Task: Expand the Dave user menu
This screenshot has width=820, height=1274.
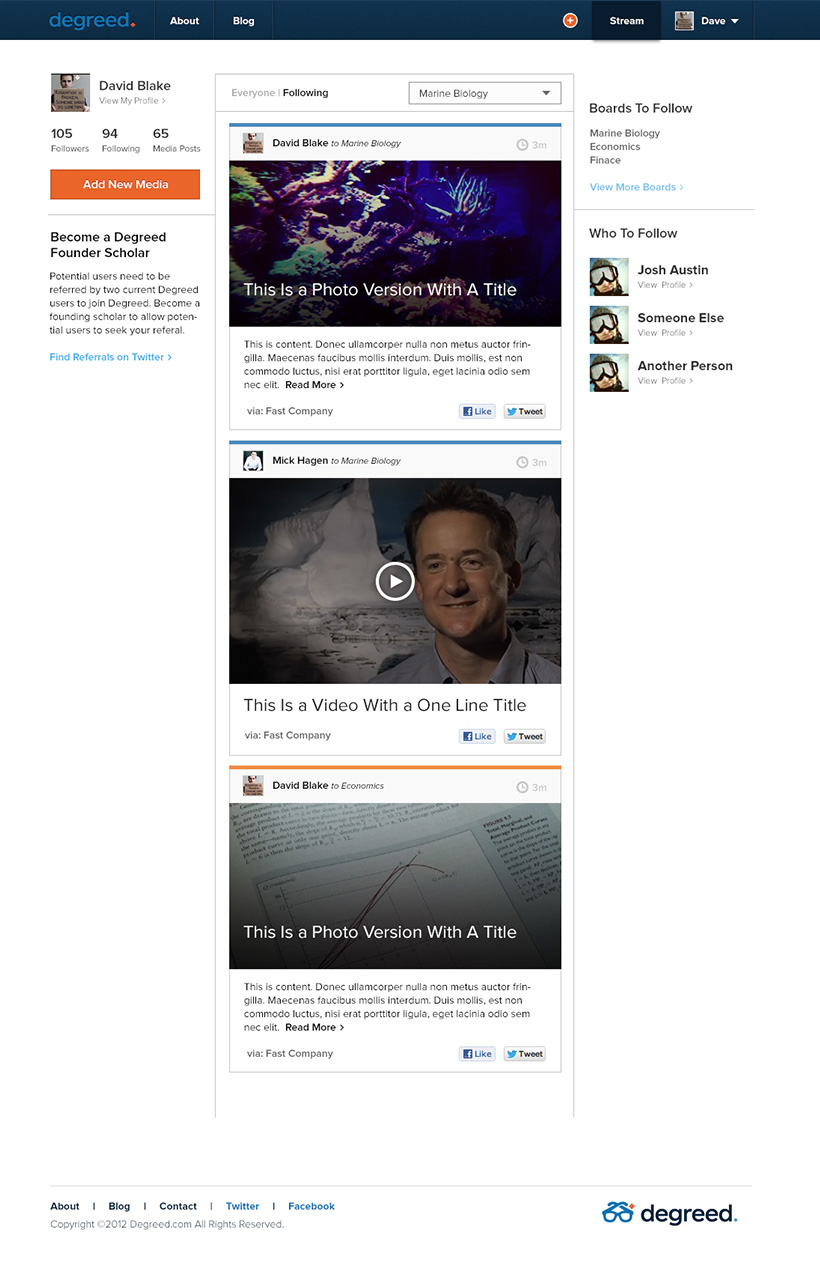Action: click(x=708, y=21)
